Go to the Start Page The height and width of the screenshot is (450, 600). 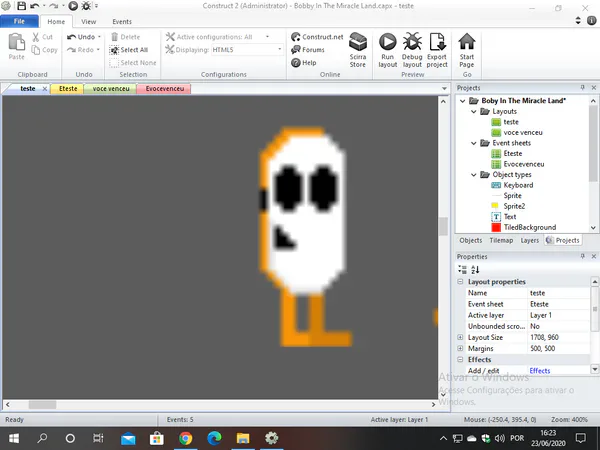(466, 50)
